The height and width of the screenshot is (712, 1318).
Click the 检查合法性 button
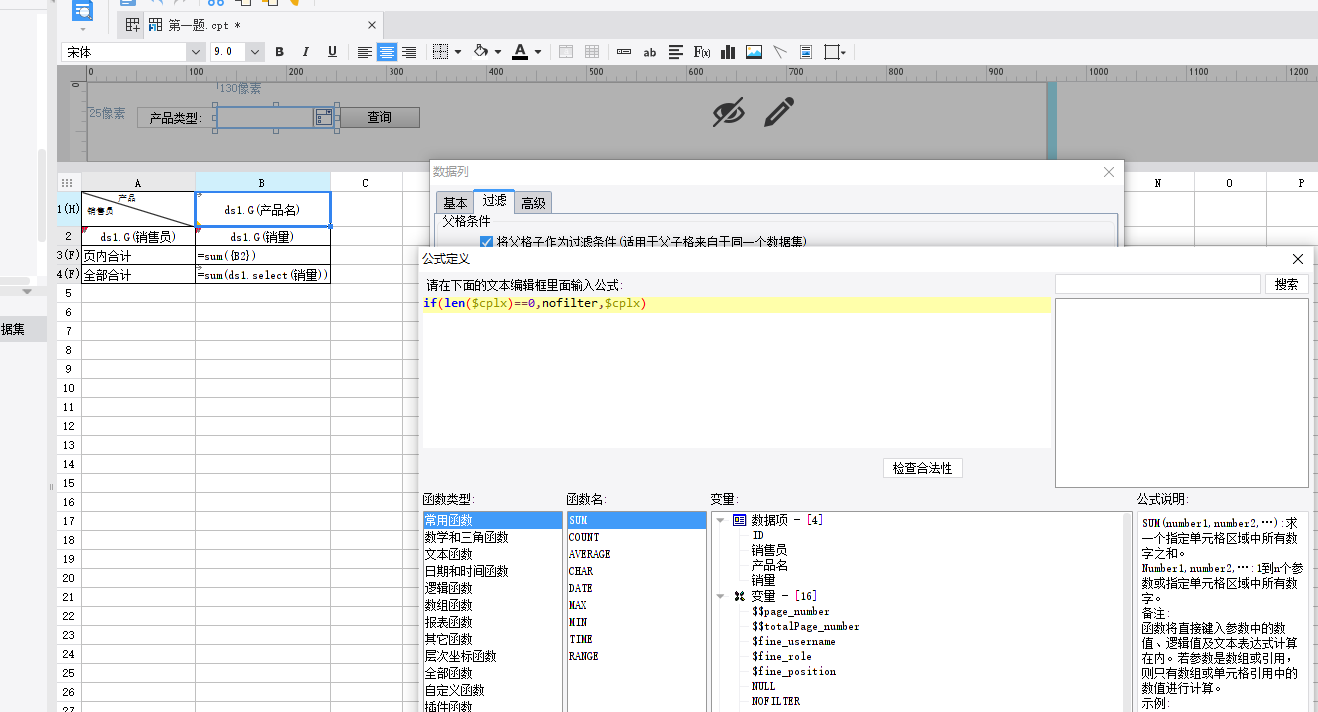tap(922, 468)
